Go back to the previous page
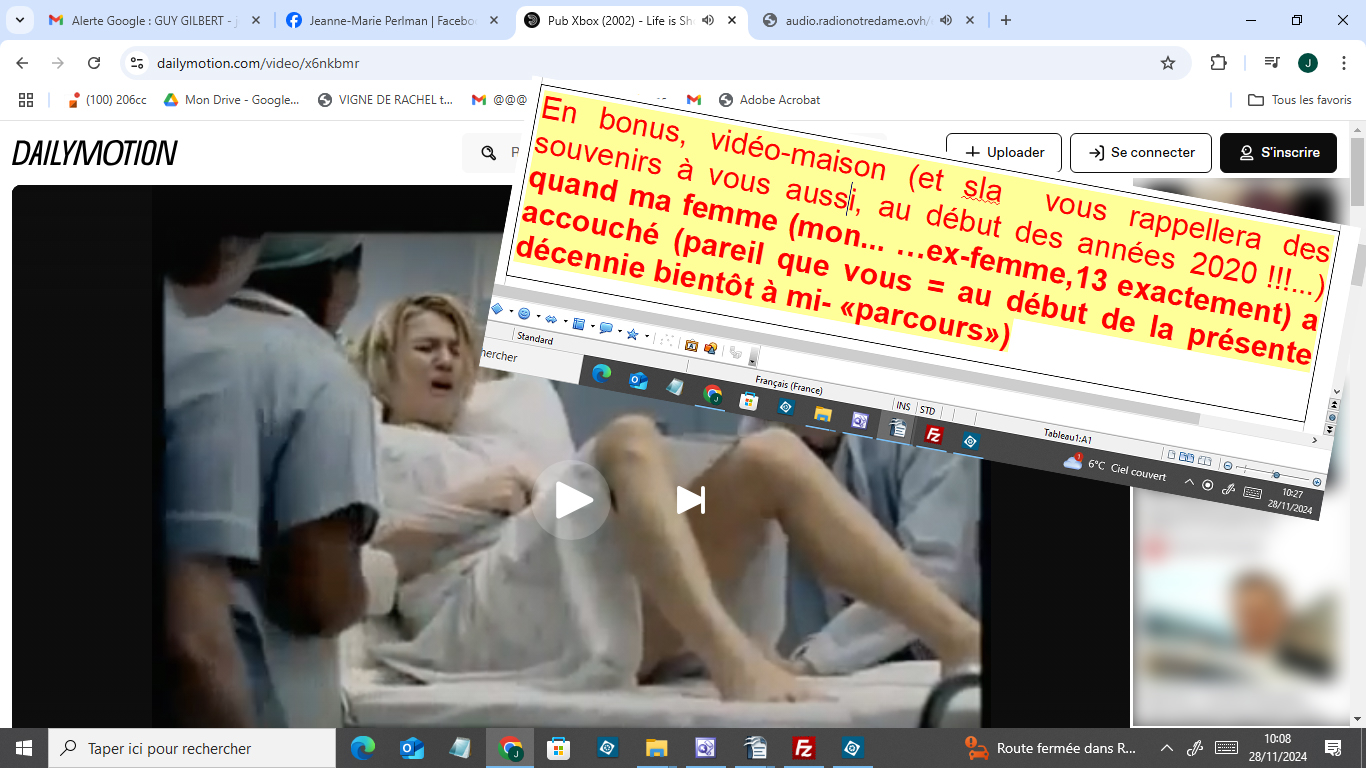1366x768 pixels. coord(22,63)
